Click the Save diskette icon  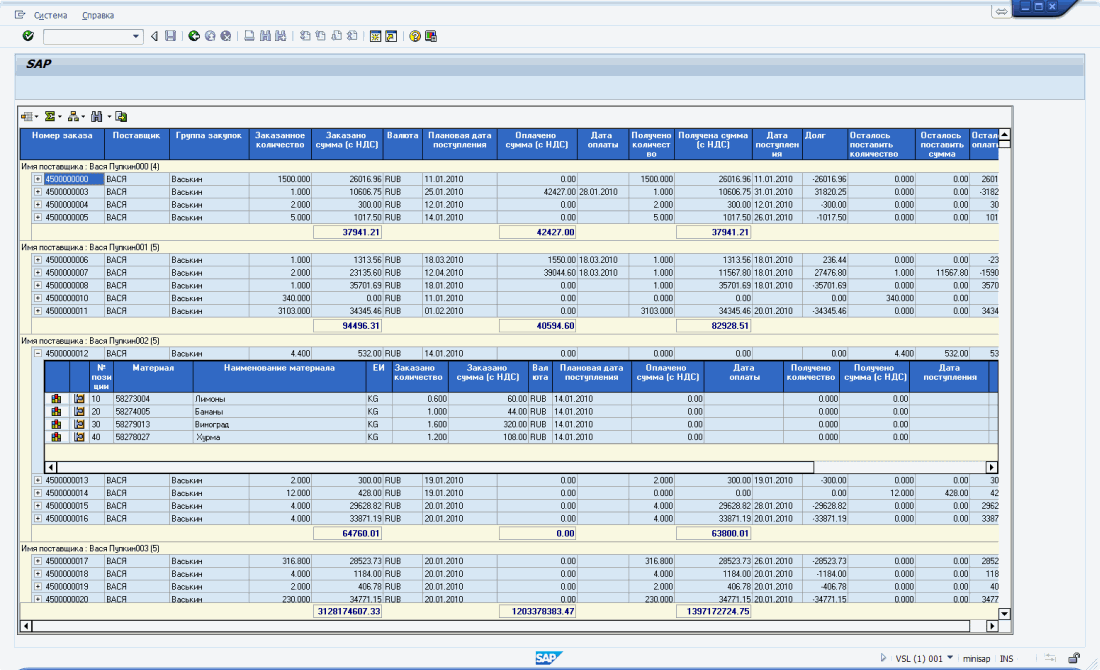point(170,36)
